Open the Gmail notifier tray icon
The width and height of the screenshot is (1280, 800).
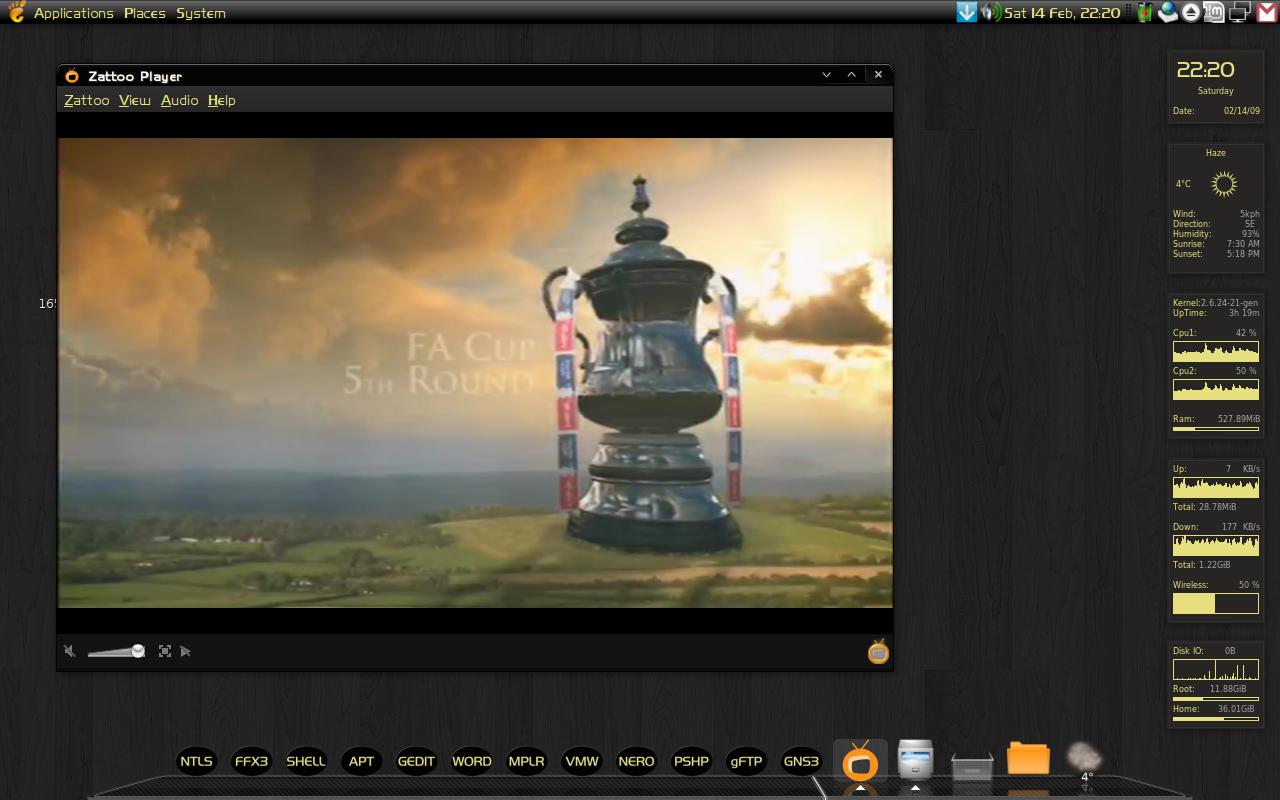[1266, 12]
